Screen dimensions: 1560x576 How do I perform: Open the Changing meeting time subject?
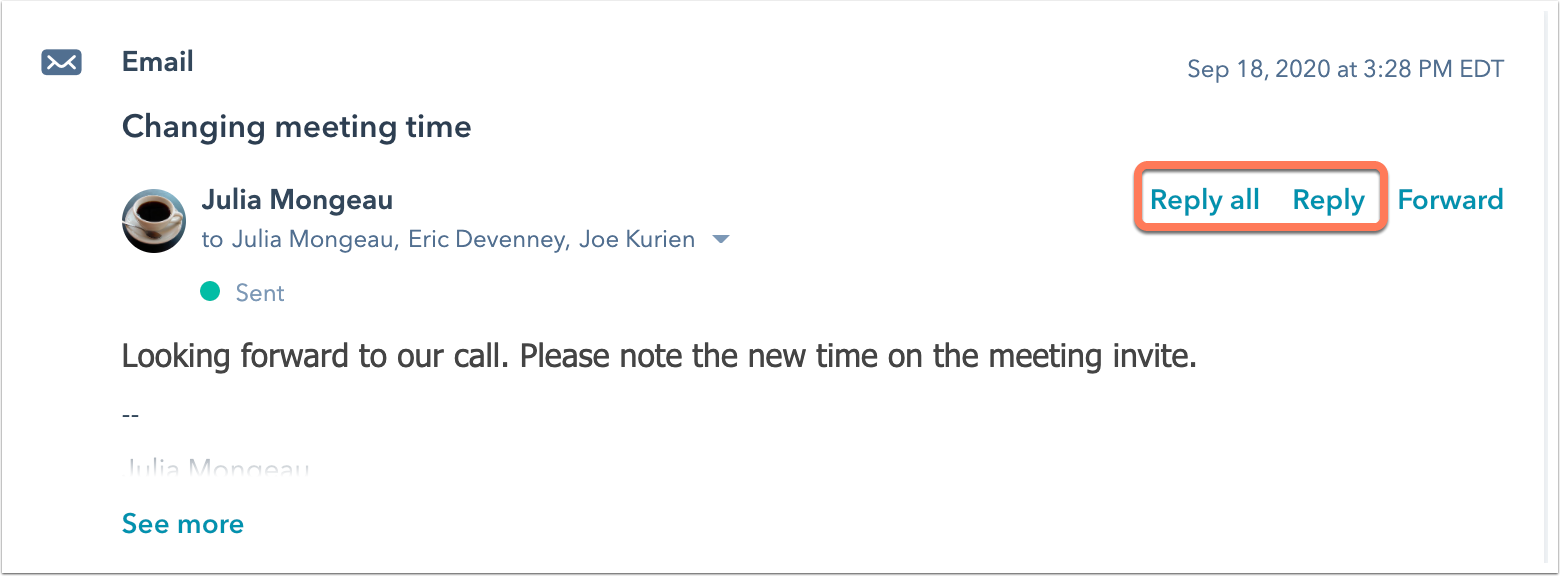[x=296, y=127]
